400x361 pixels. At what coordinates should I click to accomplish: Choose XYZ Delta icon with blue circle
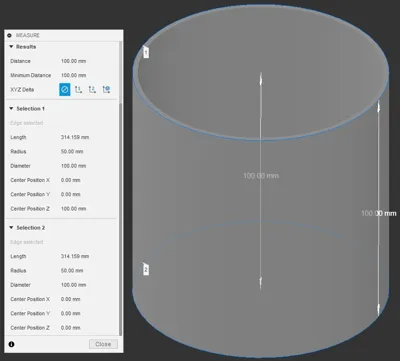pyautogui.click(x=106, y=89)
